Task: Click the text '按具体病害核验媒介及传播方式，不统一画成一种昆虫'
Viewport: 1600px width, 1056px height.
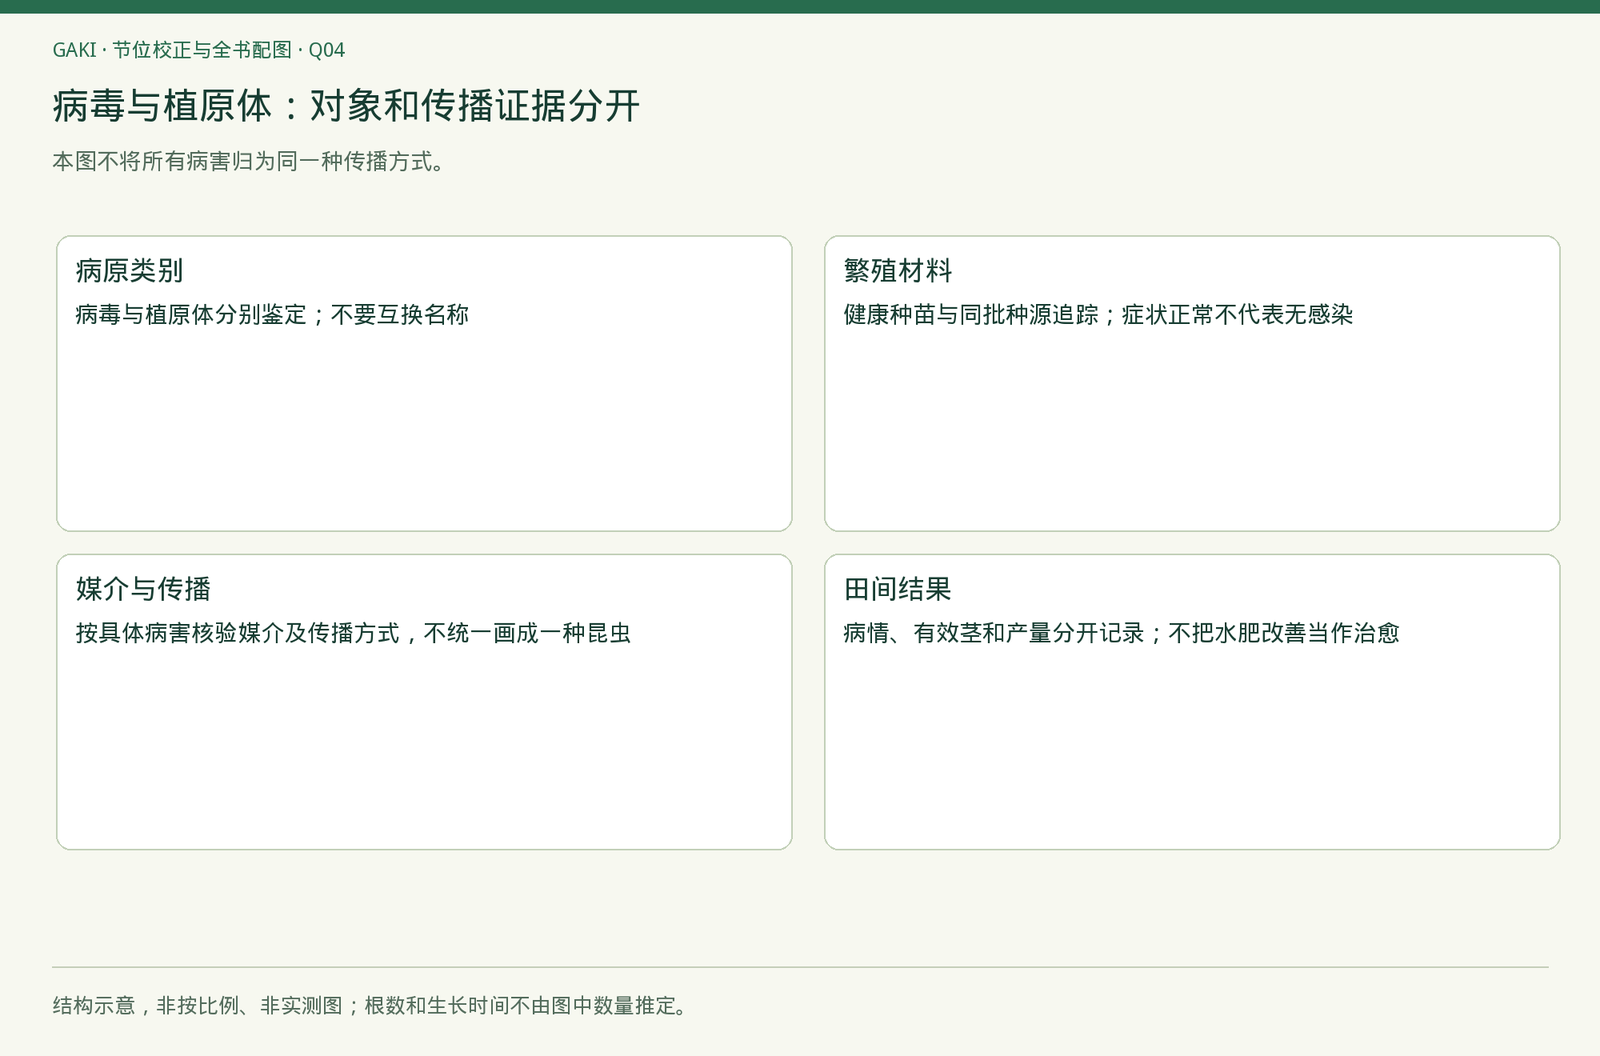Action: click(353, 633)
